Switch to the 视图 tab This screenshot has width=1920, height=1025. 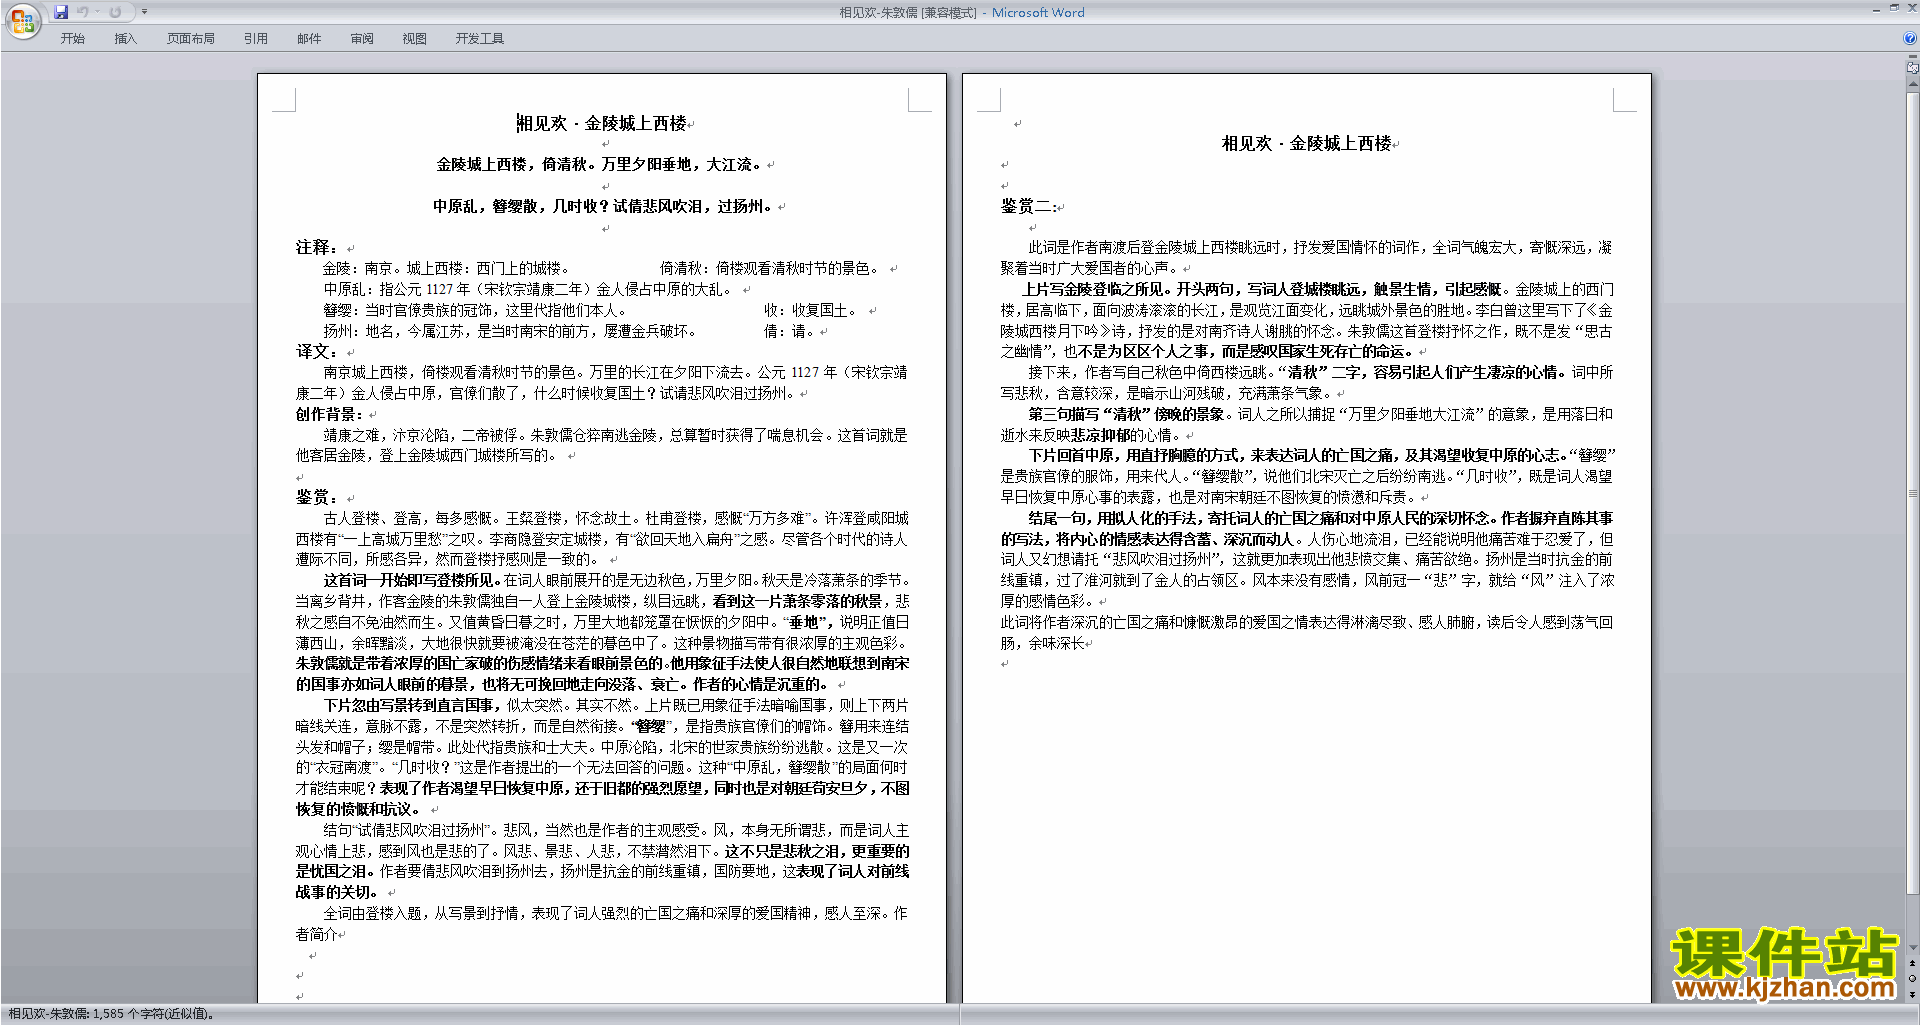415,39
